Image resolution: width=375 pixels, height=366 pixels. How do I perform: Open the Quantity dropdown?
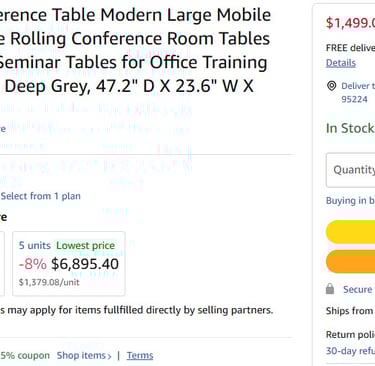point(350,170)
